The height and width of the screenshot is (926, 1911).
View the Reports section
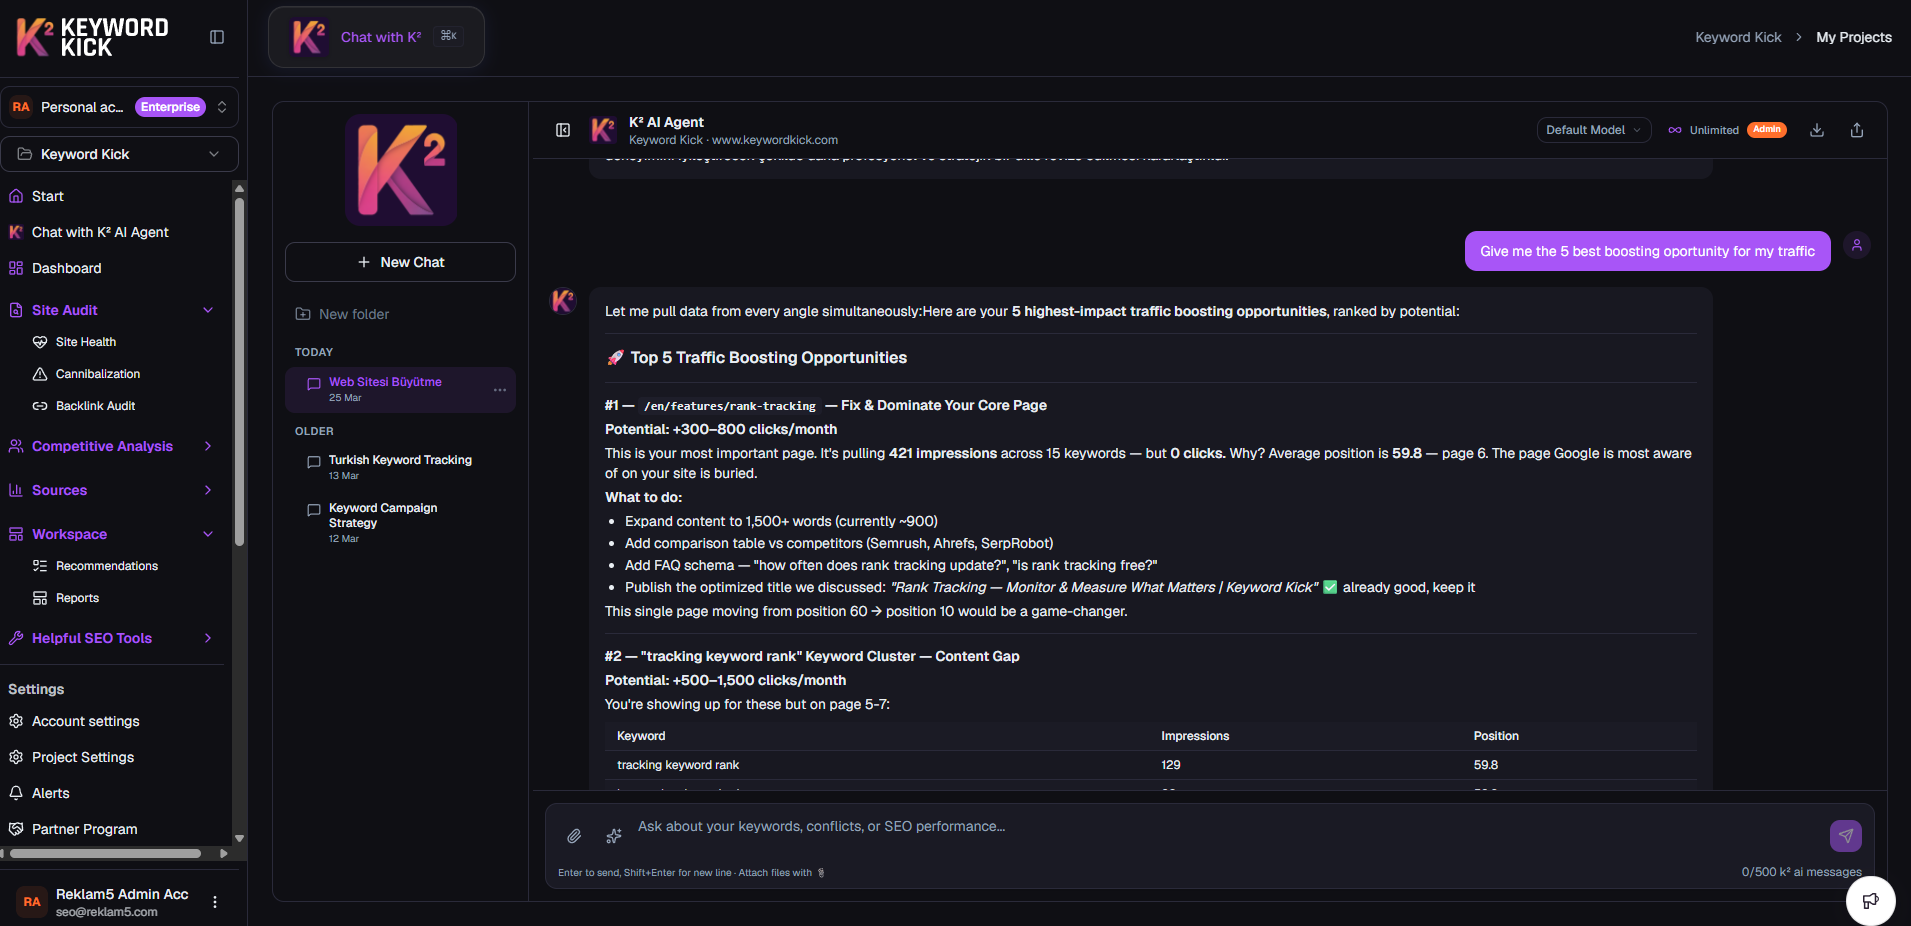[x=77, y=597]
